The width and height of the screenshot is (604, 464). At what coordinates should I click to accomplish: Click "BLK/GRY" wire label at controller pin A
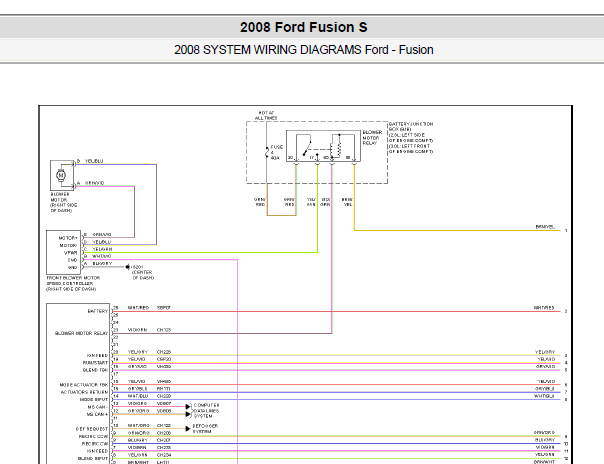click(x=102, y=264)
